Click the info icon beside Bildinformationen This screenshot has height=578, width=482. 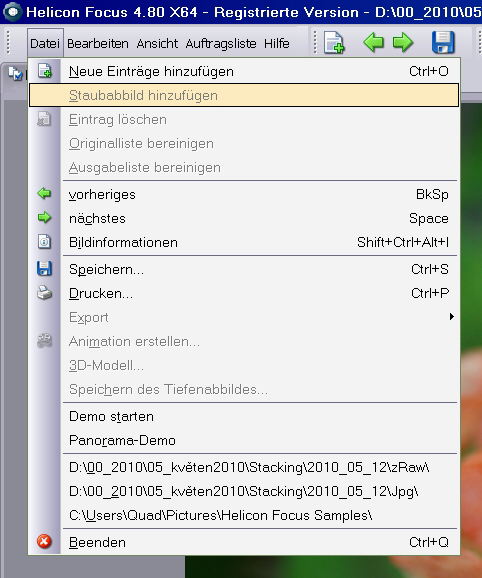44,242
